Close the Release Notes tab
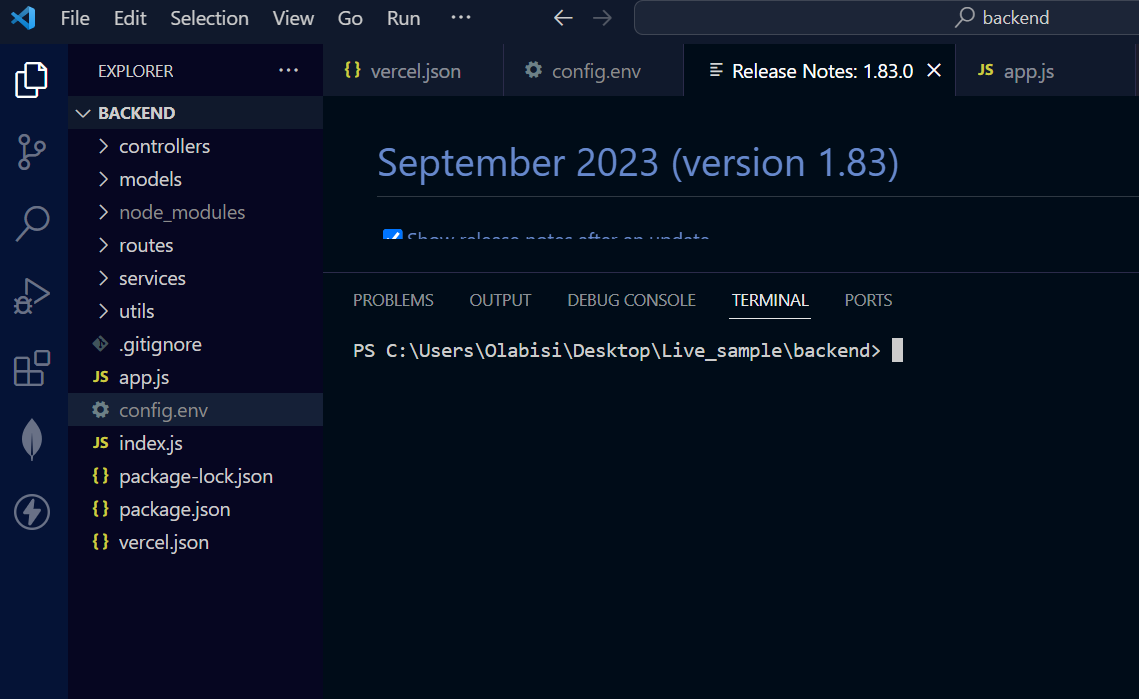1139x699 pixels. [933, 70]
